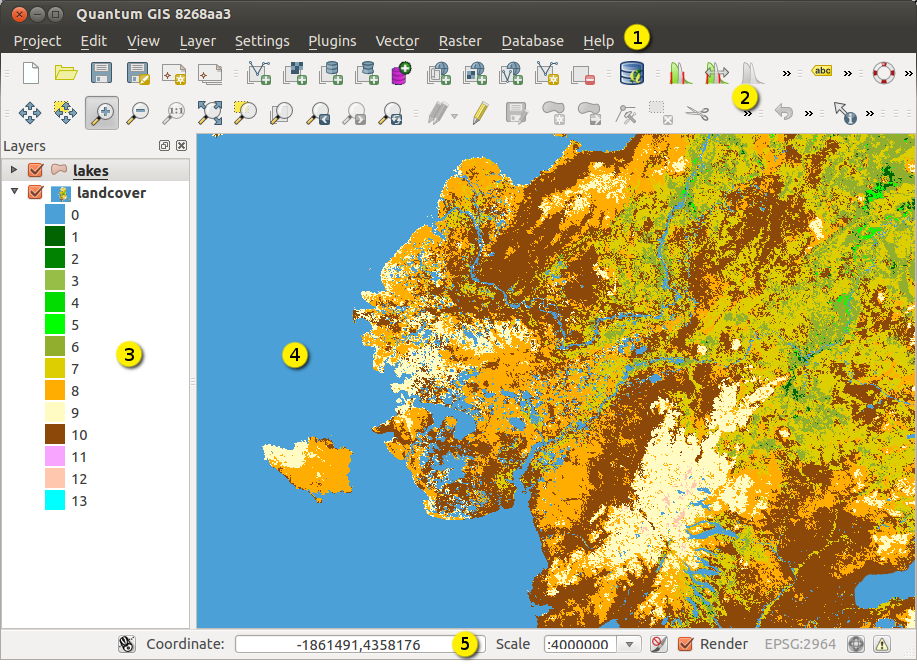Select the Pan Map tool
Screen dimensions: 917x664
coord(29,113)
